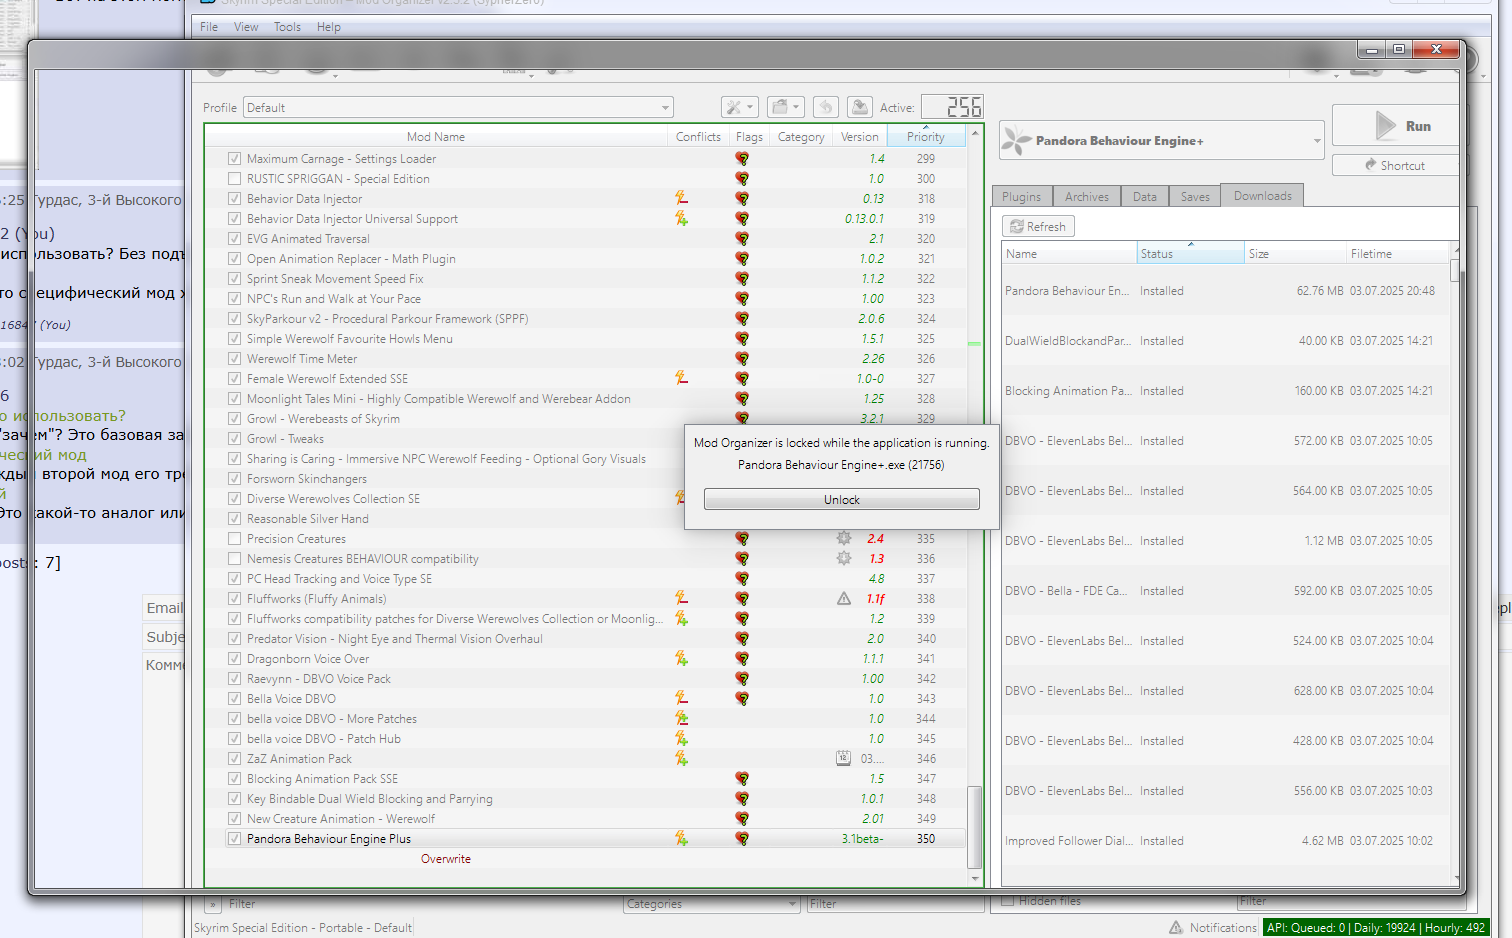Click the warning triangle on Fluffworks row
This screenshot has width=1512, height=938.
(x=844, y=598)
